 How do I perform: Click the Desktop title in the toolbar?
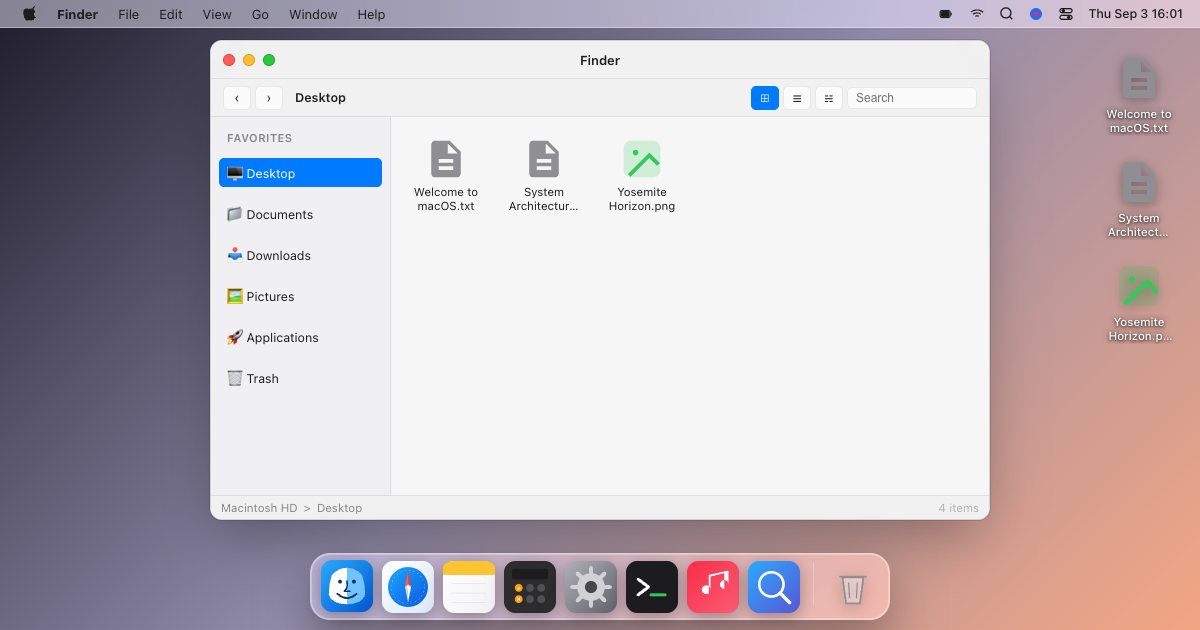(320, 98)
